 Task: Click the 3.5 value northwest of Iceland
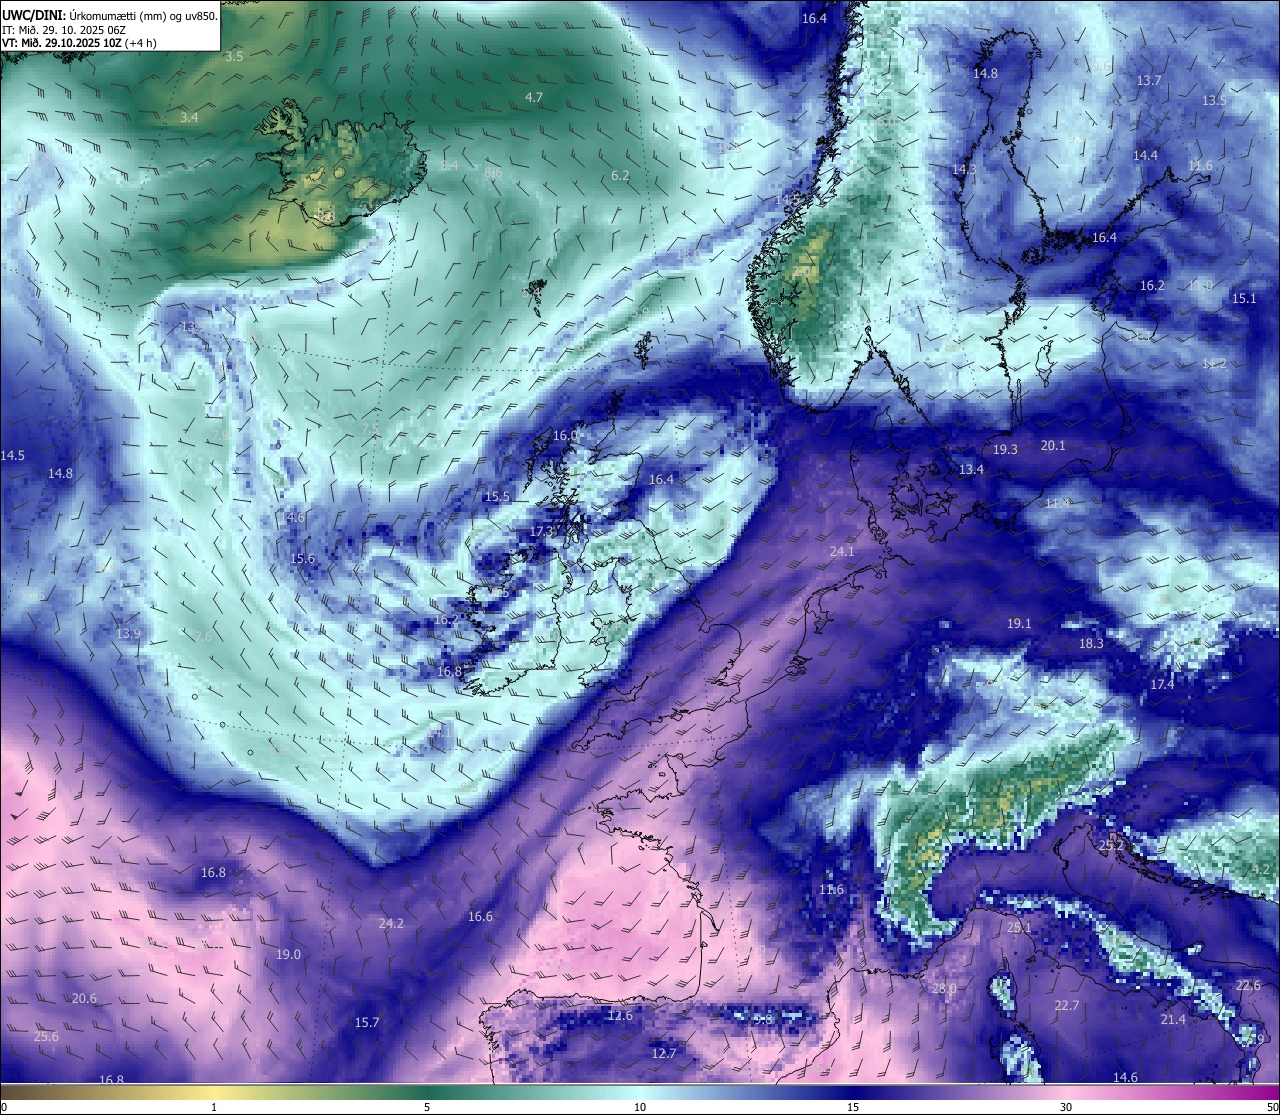click(233, 57)
